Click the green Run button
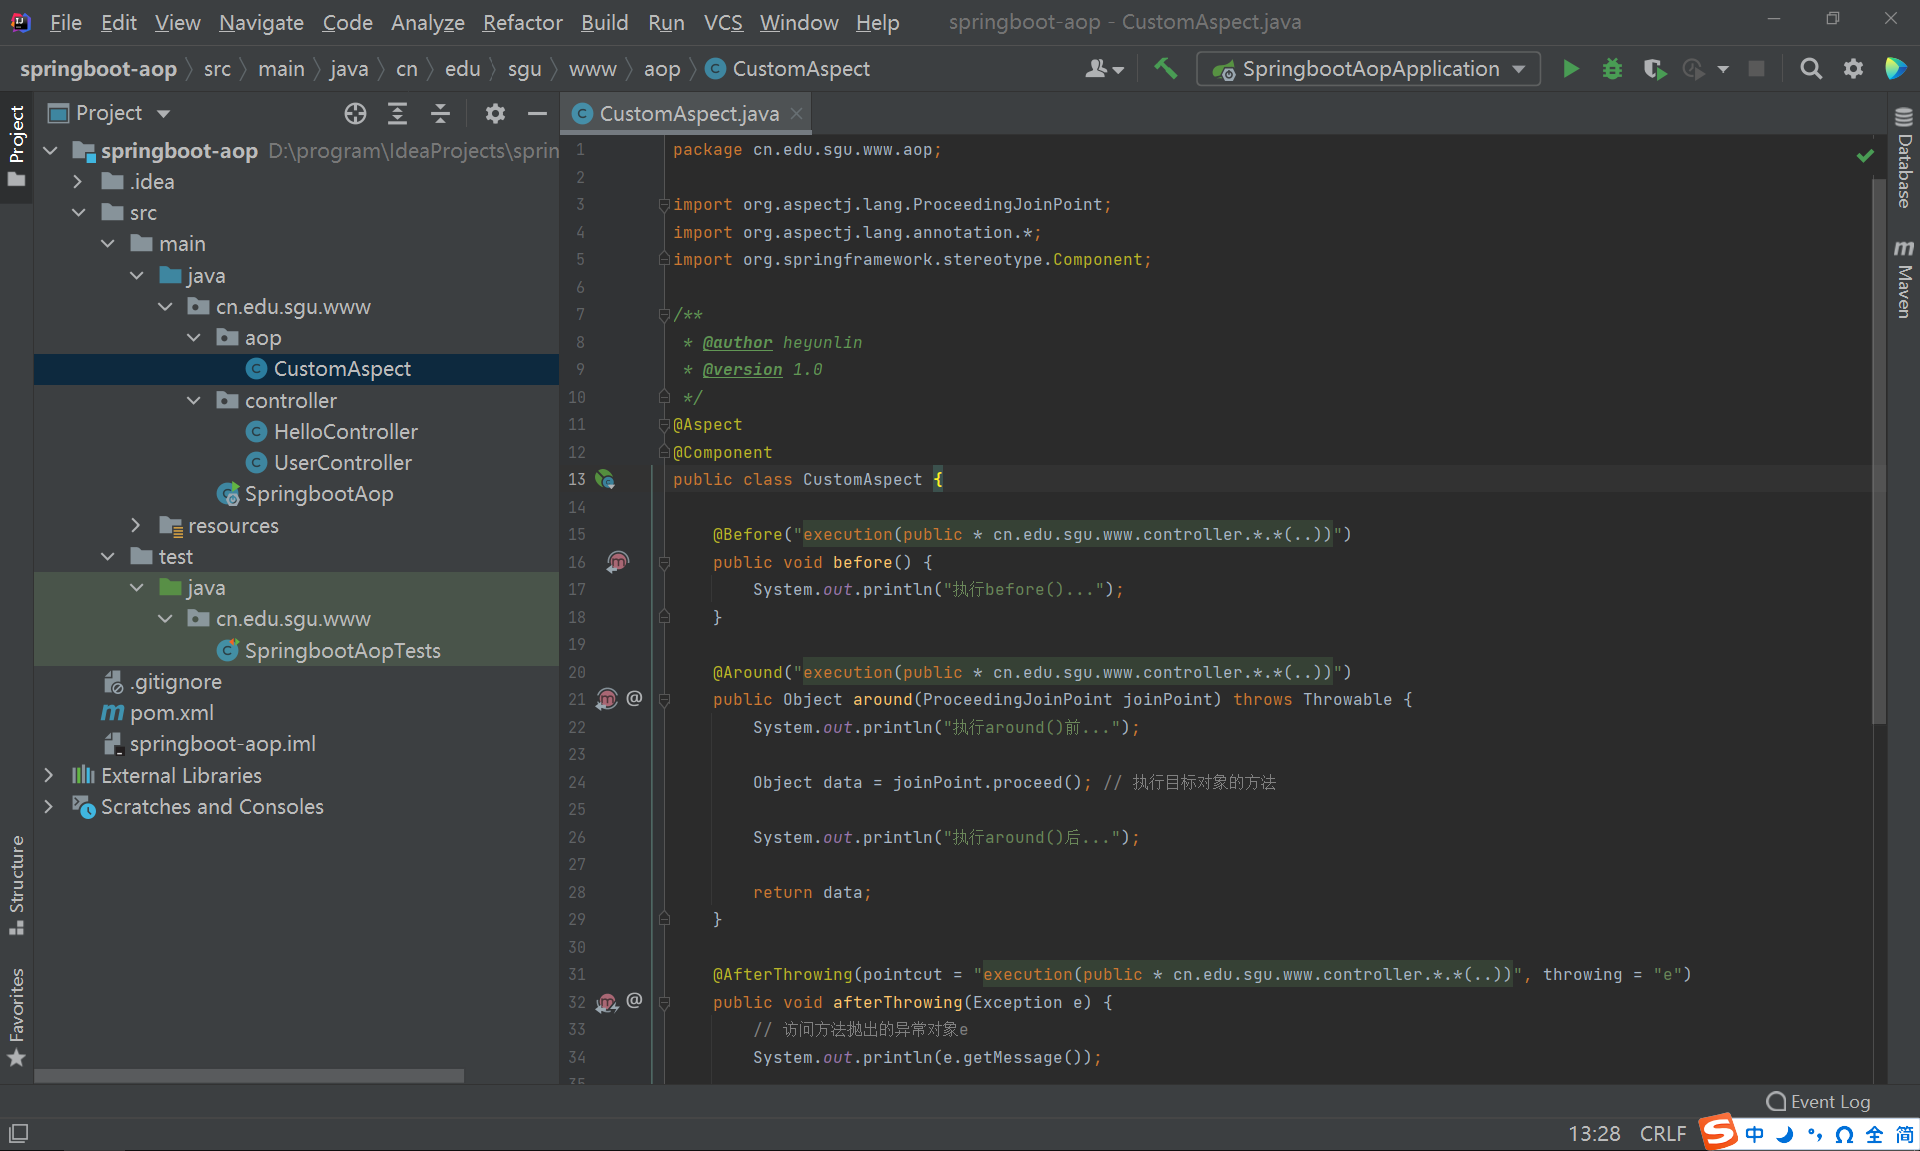The height and width of the screenshot is (1151, 1920). pyautogui.click(x=1570, y=69)
